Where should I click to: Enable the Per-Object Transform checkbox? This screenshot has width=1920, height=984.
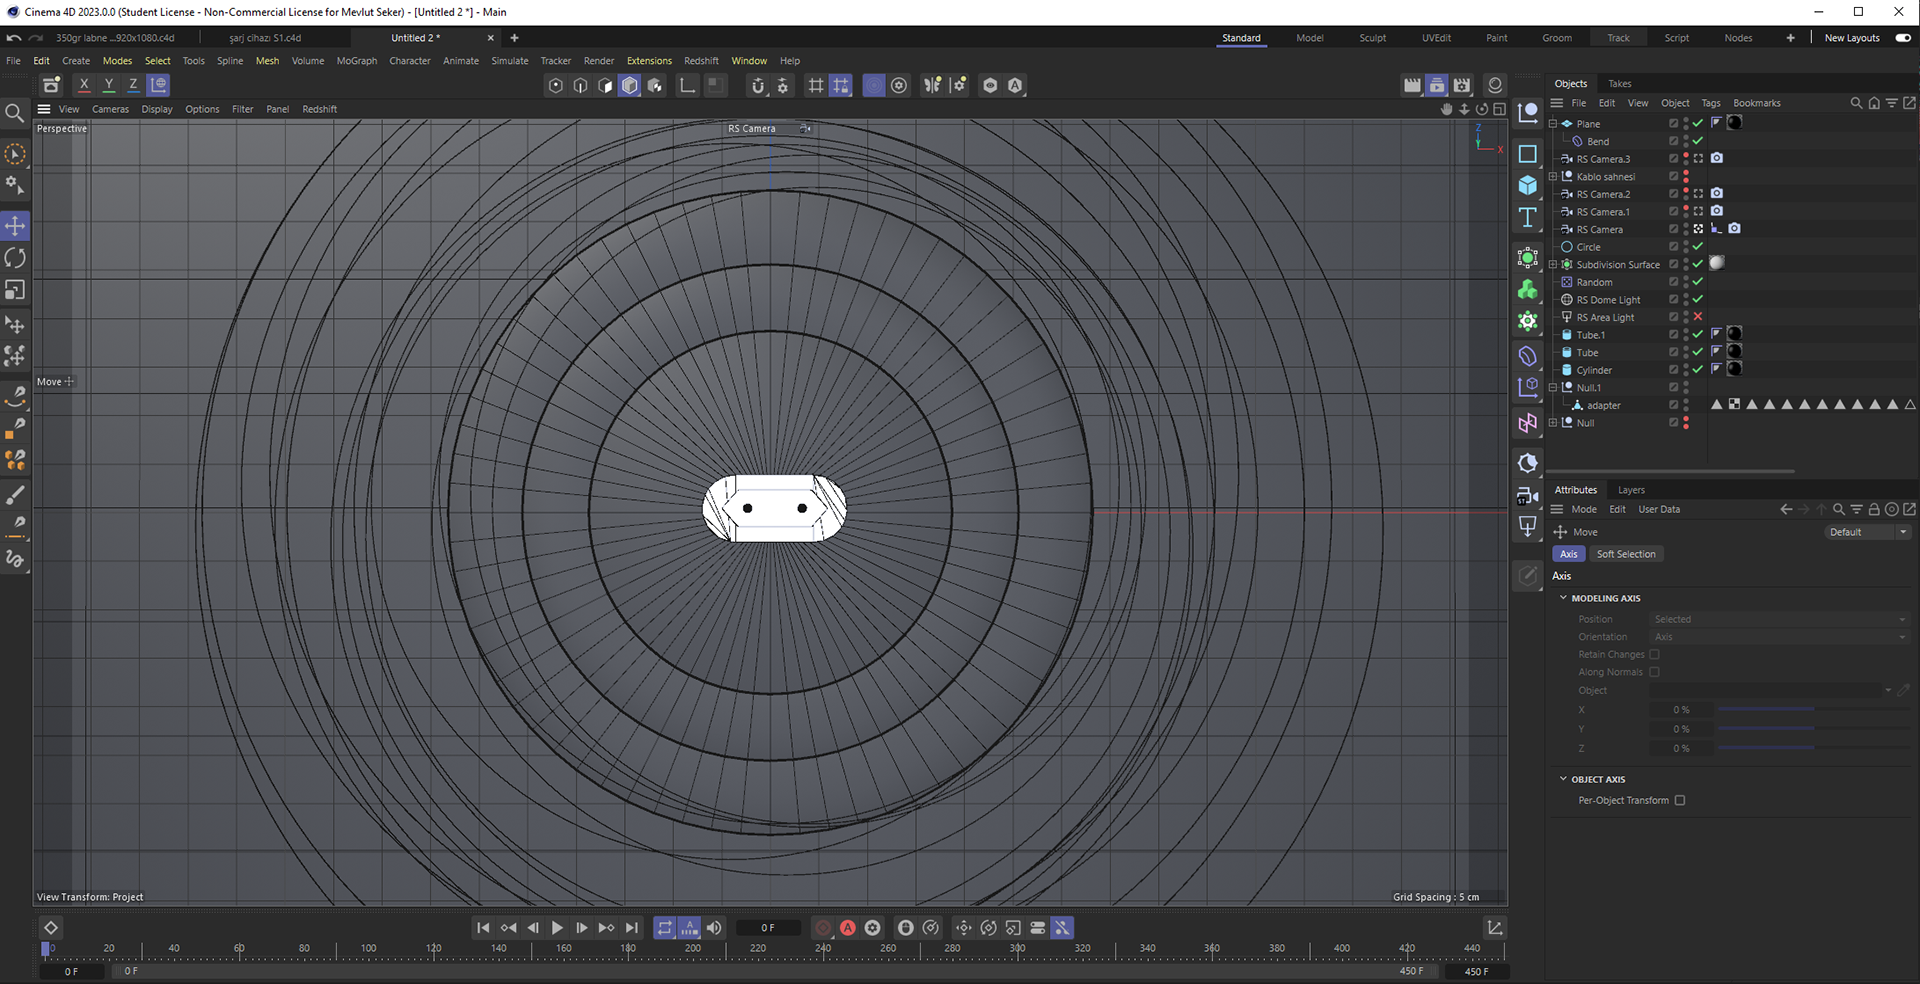click(x=1680, y=800)
